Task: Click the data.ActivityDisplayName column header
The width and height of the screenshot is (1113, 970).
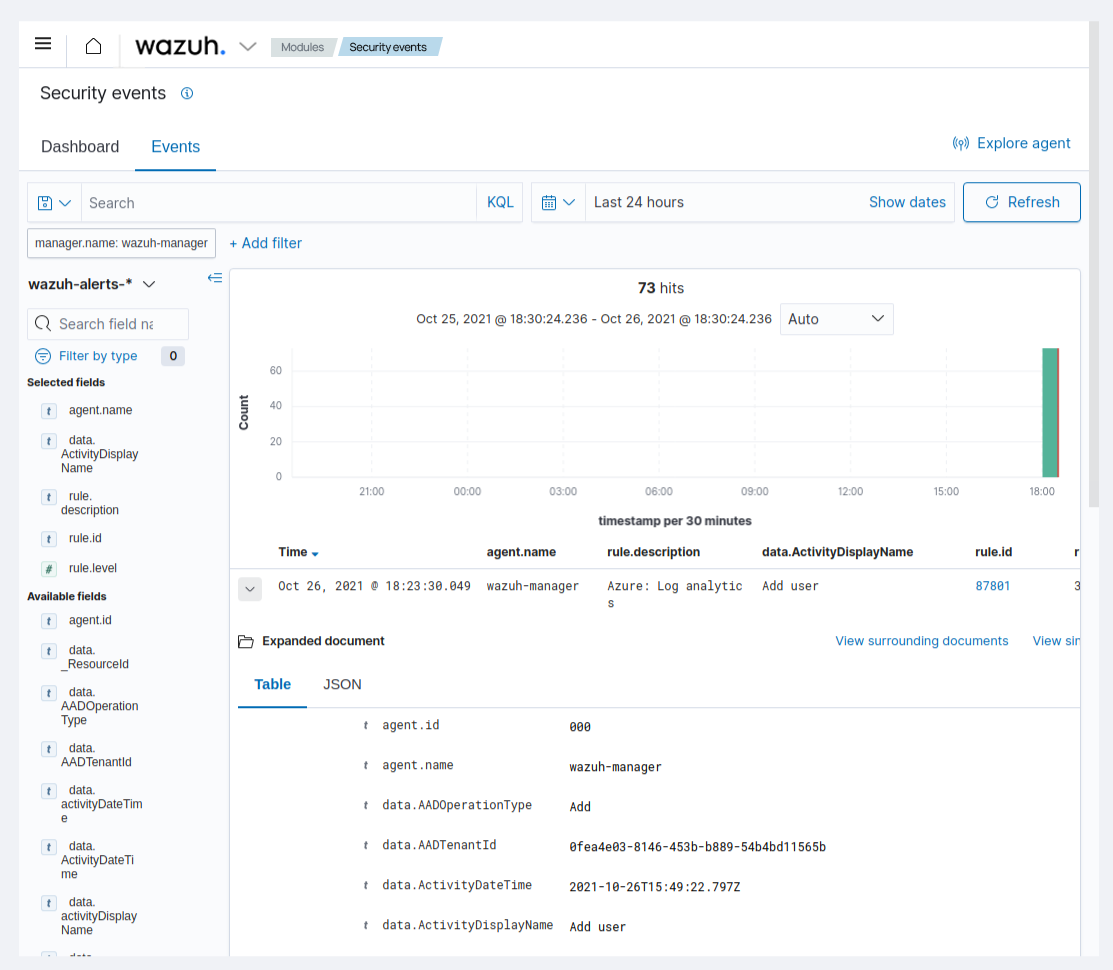Action: point(838,552)
